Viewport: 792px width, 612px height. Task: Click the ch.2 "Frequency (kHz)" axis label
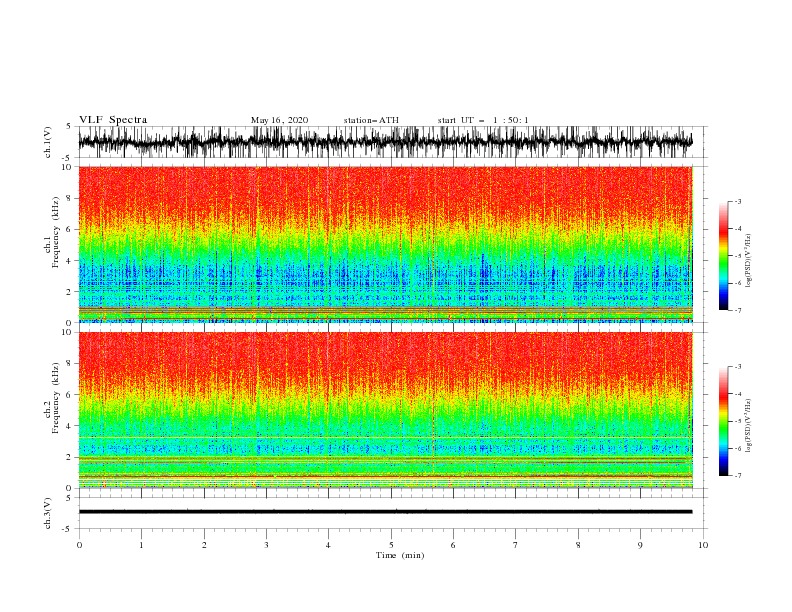tap(56, 398)
